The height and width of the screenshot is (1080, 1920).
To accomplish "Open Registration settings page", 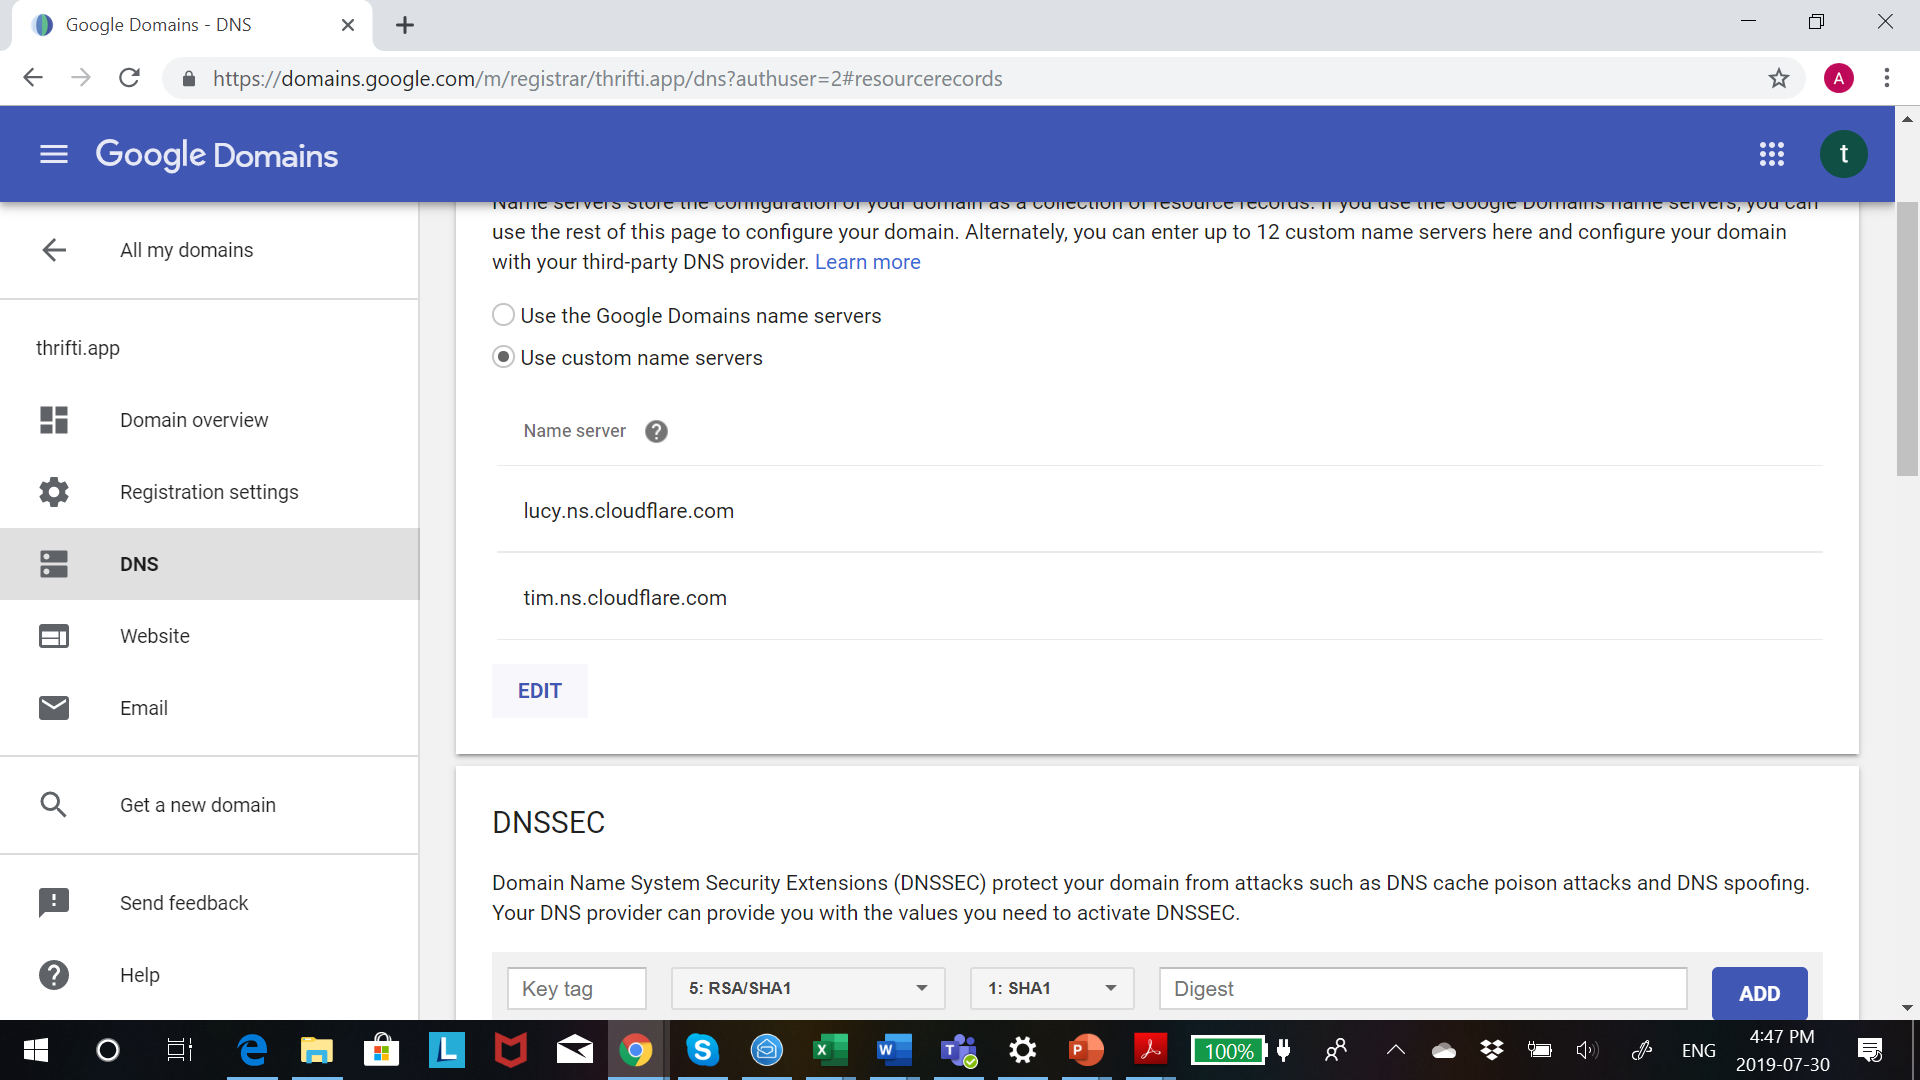I will (209, 492).
